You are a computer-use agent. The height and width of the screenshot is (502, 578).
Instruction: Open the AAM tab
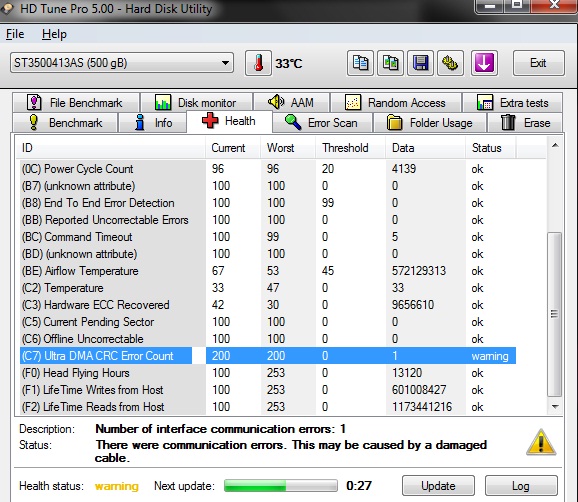coord(292,102)
